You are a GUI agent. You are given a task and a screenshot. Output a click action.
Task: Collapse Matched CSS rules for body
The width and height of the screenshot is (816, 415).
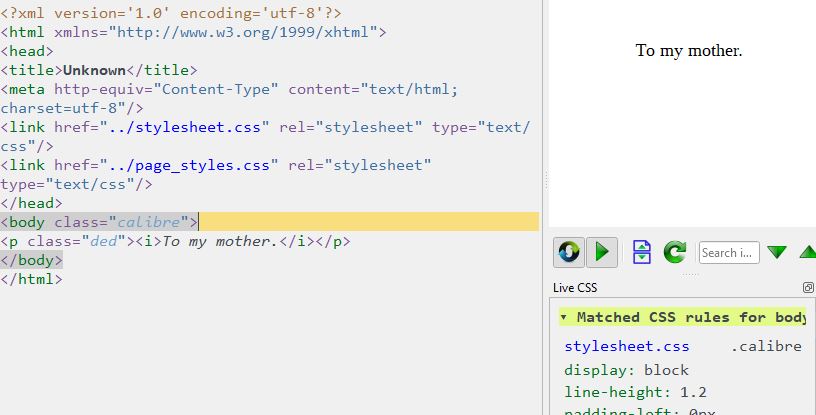(563, 317)
